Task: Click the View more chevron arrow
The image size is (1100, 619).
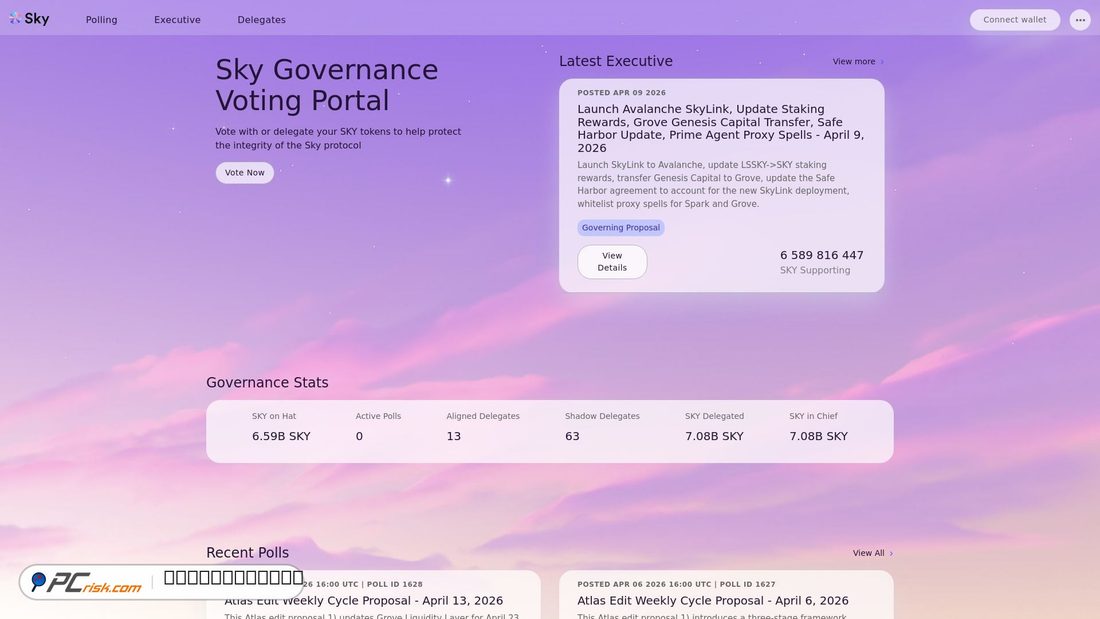Action: point(882,62)
